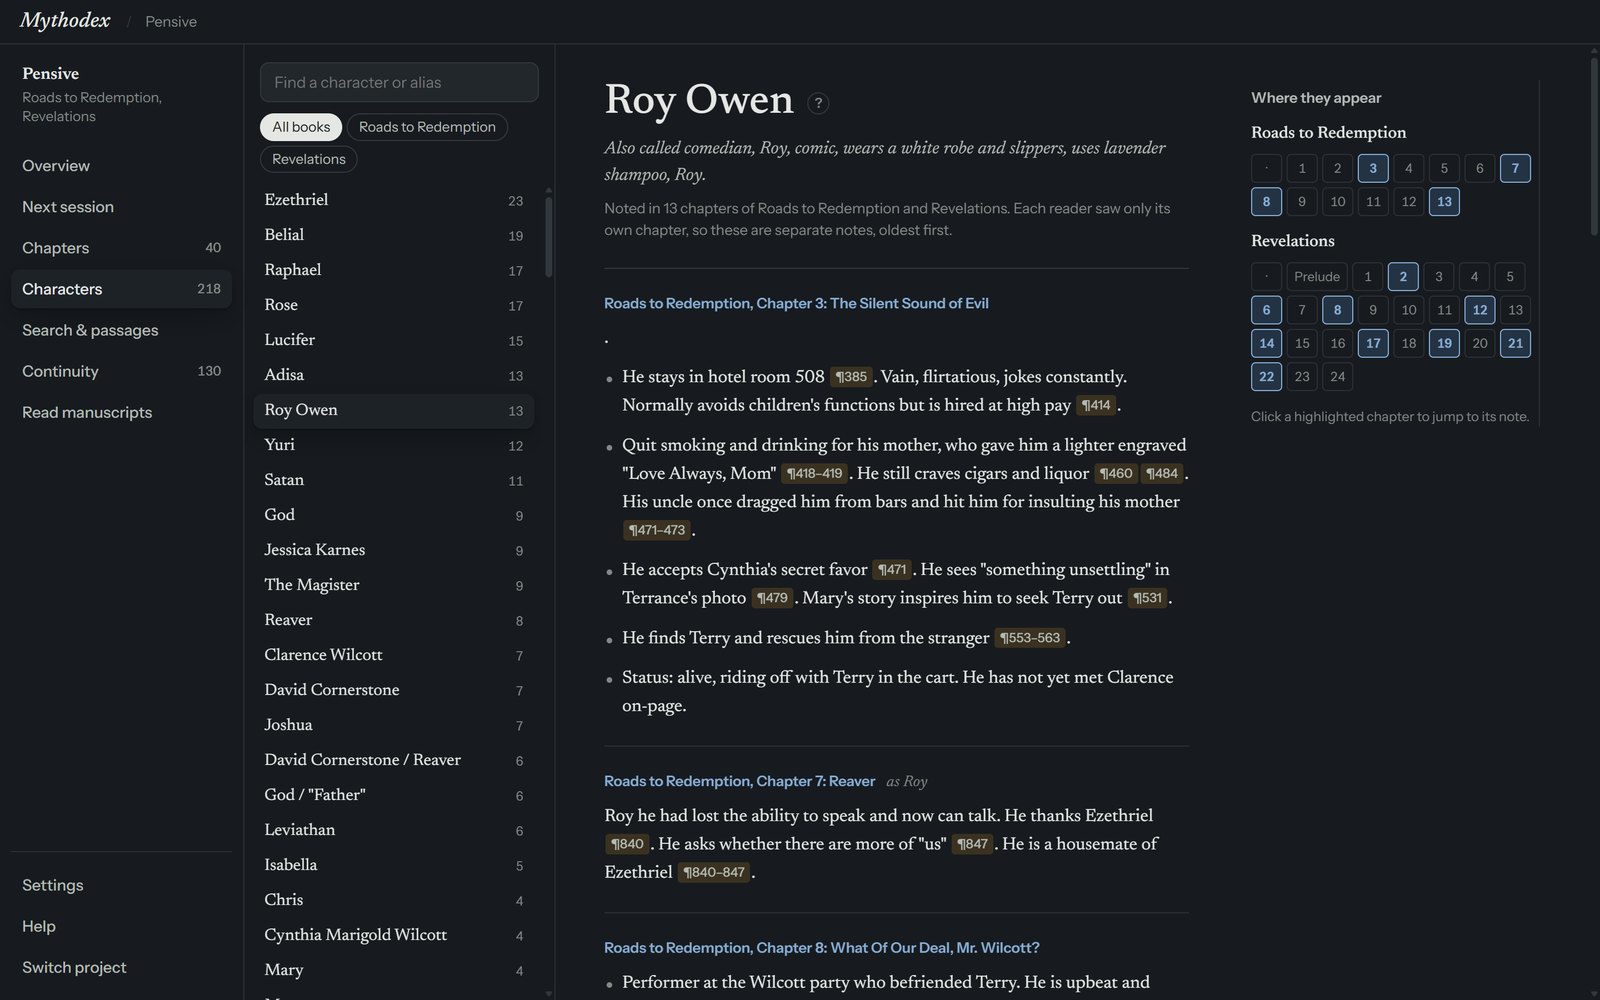Screen dimensions: 1600x1000
Task: Go to Next session
Action: [x=122, y=207]
